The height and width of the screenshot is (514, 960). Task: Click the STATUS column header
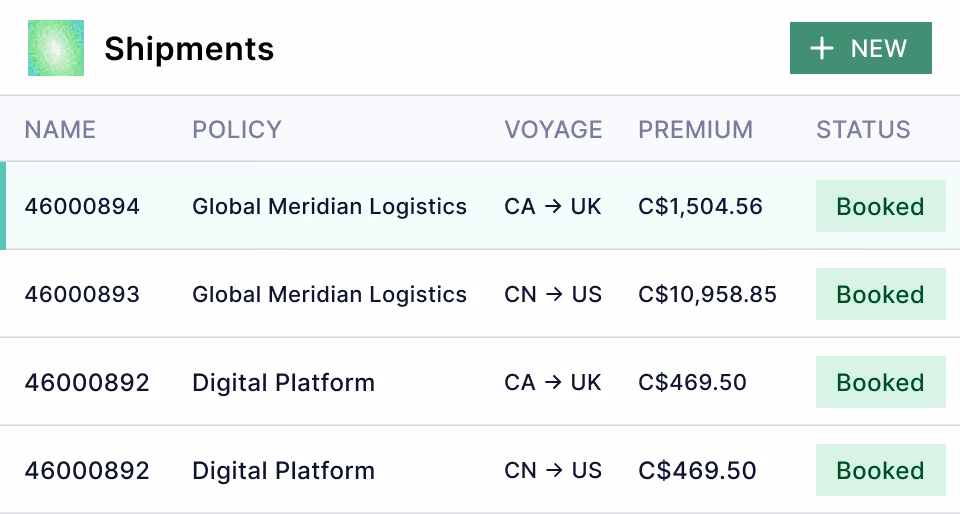tap(863, 130)
